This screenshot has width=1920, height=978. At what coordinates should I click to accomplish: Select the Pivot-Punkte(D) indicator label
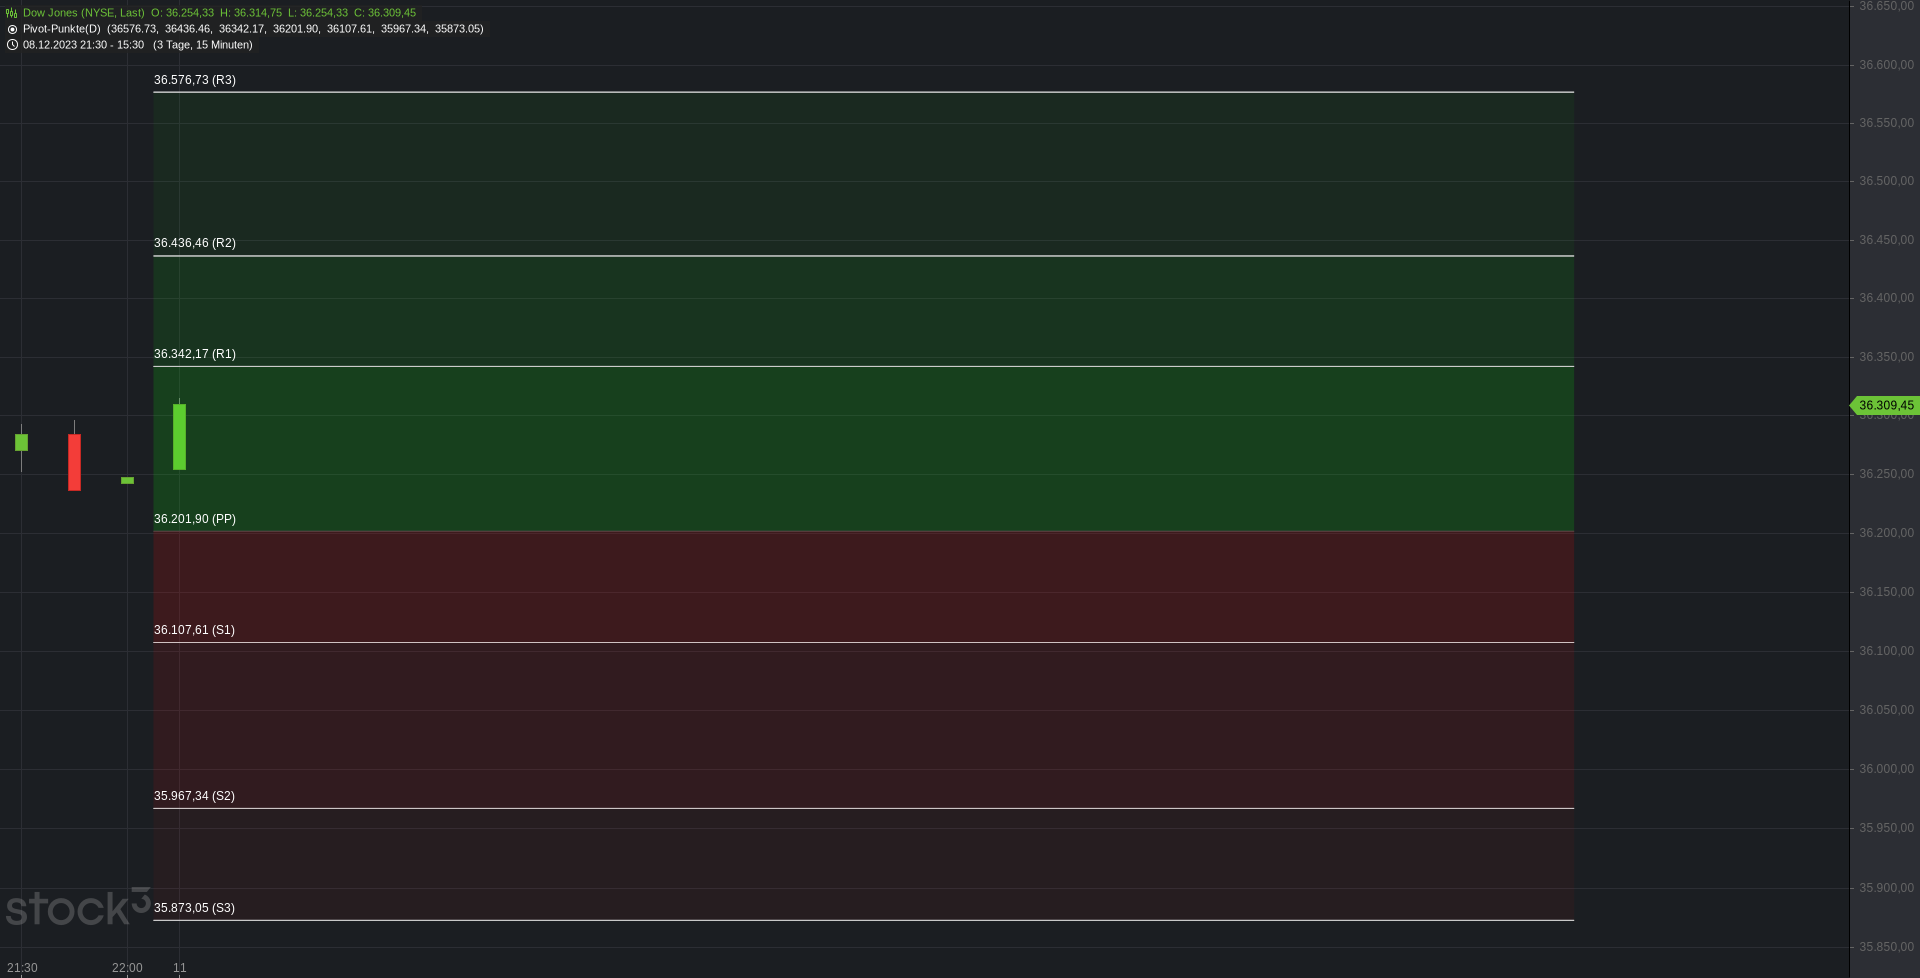pos(62,29)
